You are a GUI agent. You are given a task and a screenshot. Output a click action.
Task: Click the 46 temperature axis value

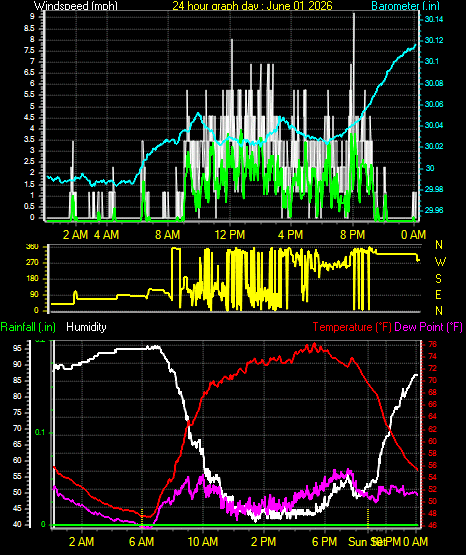click(432, 526)
